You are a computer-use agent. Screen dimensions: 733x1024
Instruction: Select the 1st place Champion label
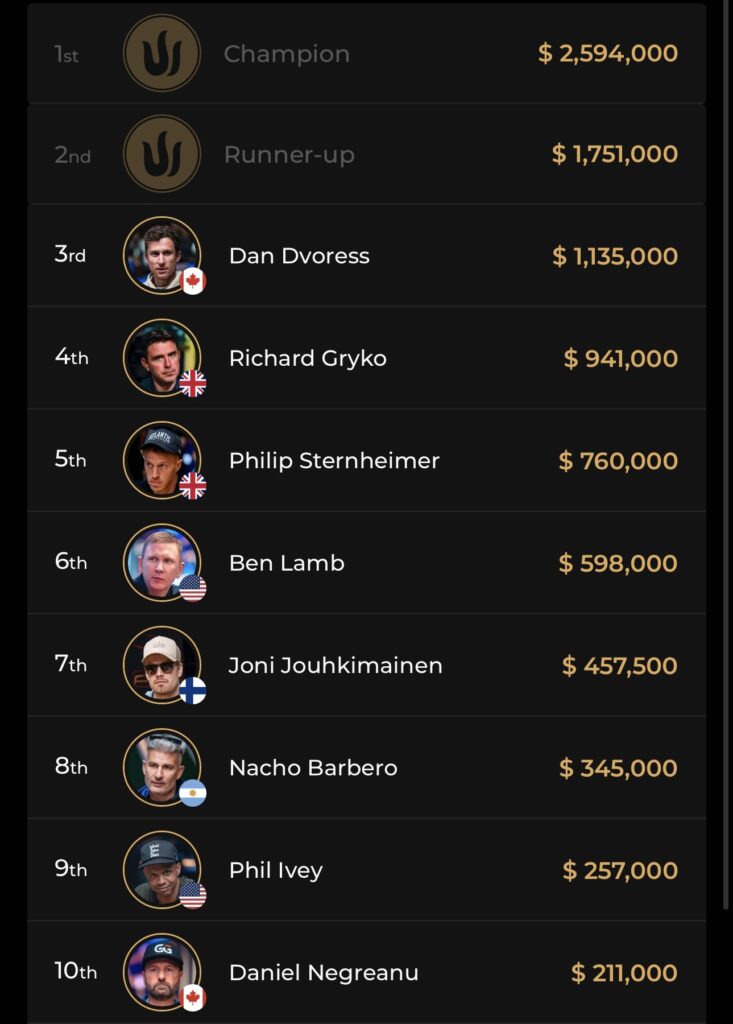(x=286, y=54)
